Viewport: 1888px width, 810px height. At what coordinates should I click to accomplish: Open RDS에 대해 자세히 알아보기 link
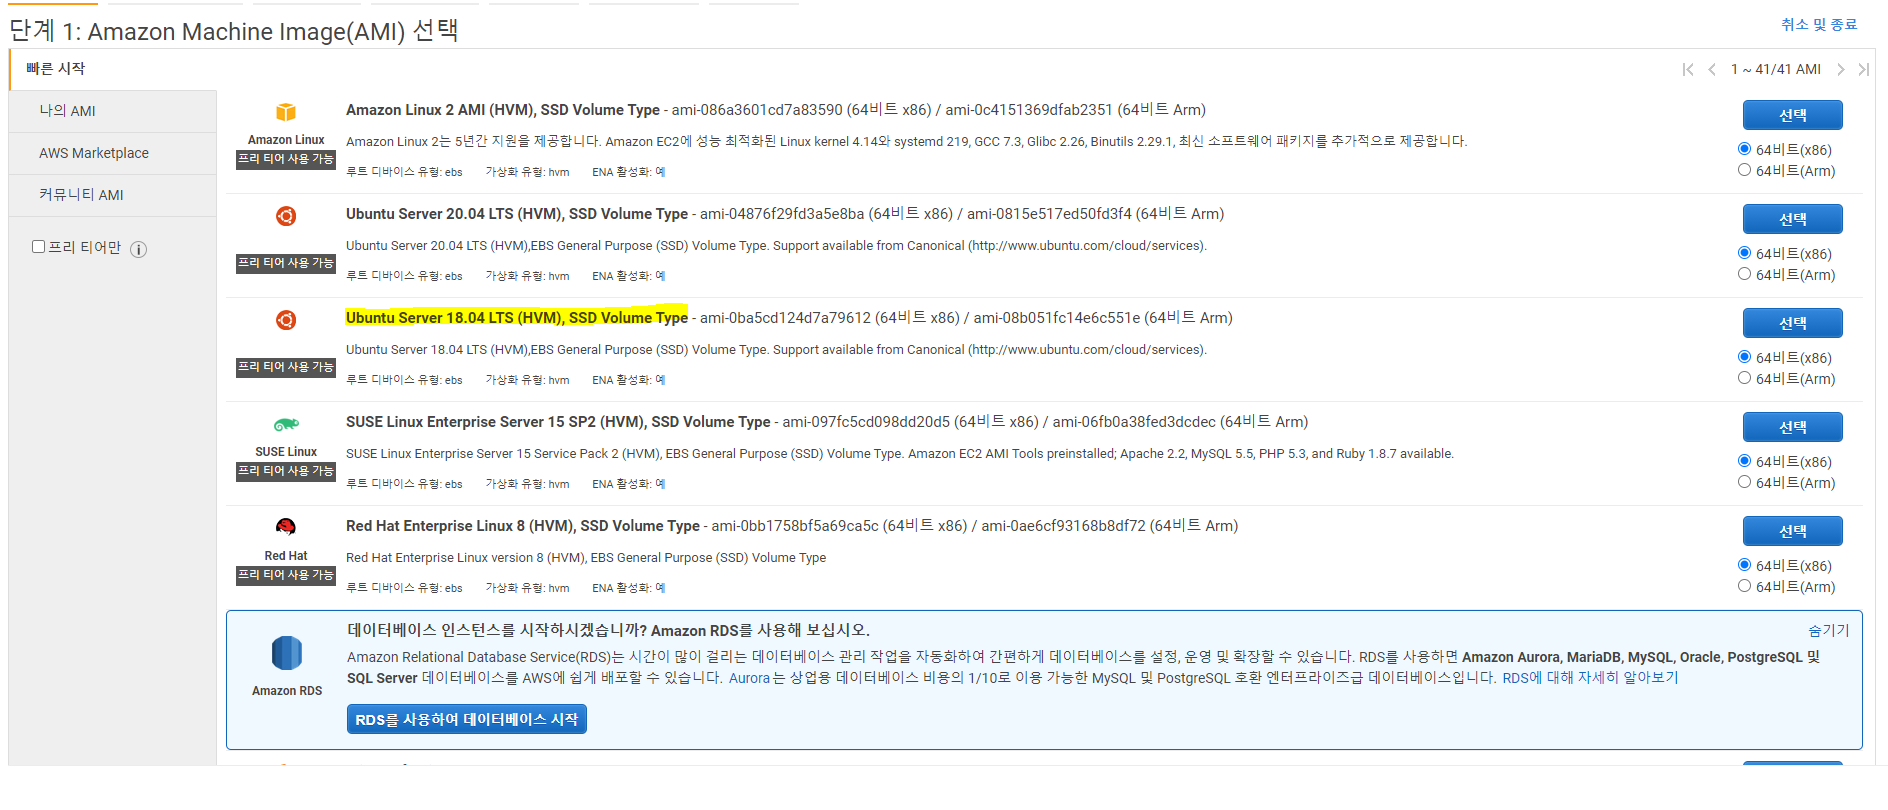[1590, 678]
